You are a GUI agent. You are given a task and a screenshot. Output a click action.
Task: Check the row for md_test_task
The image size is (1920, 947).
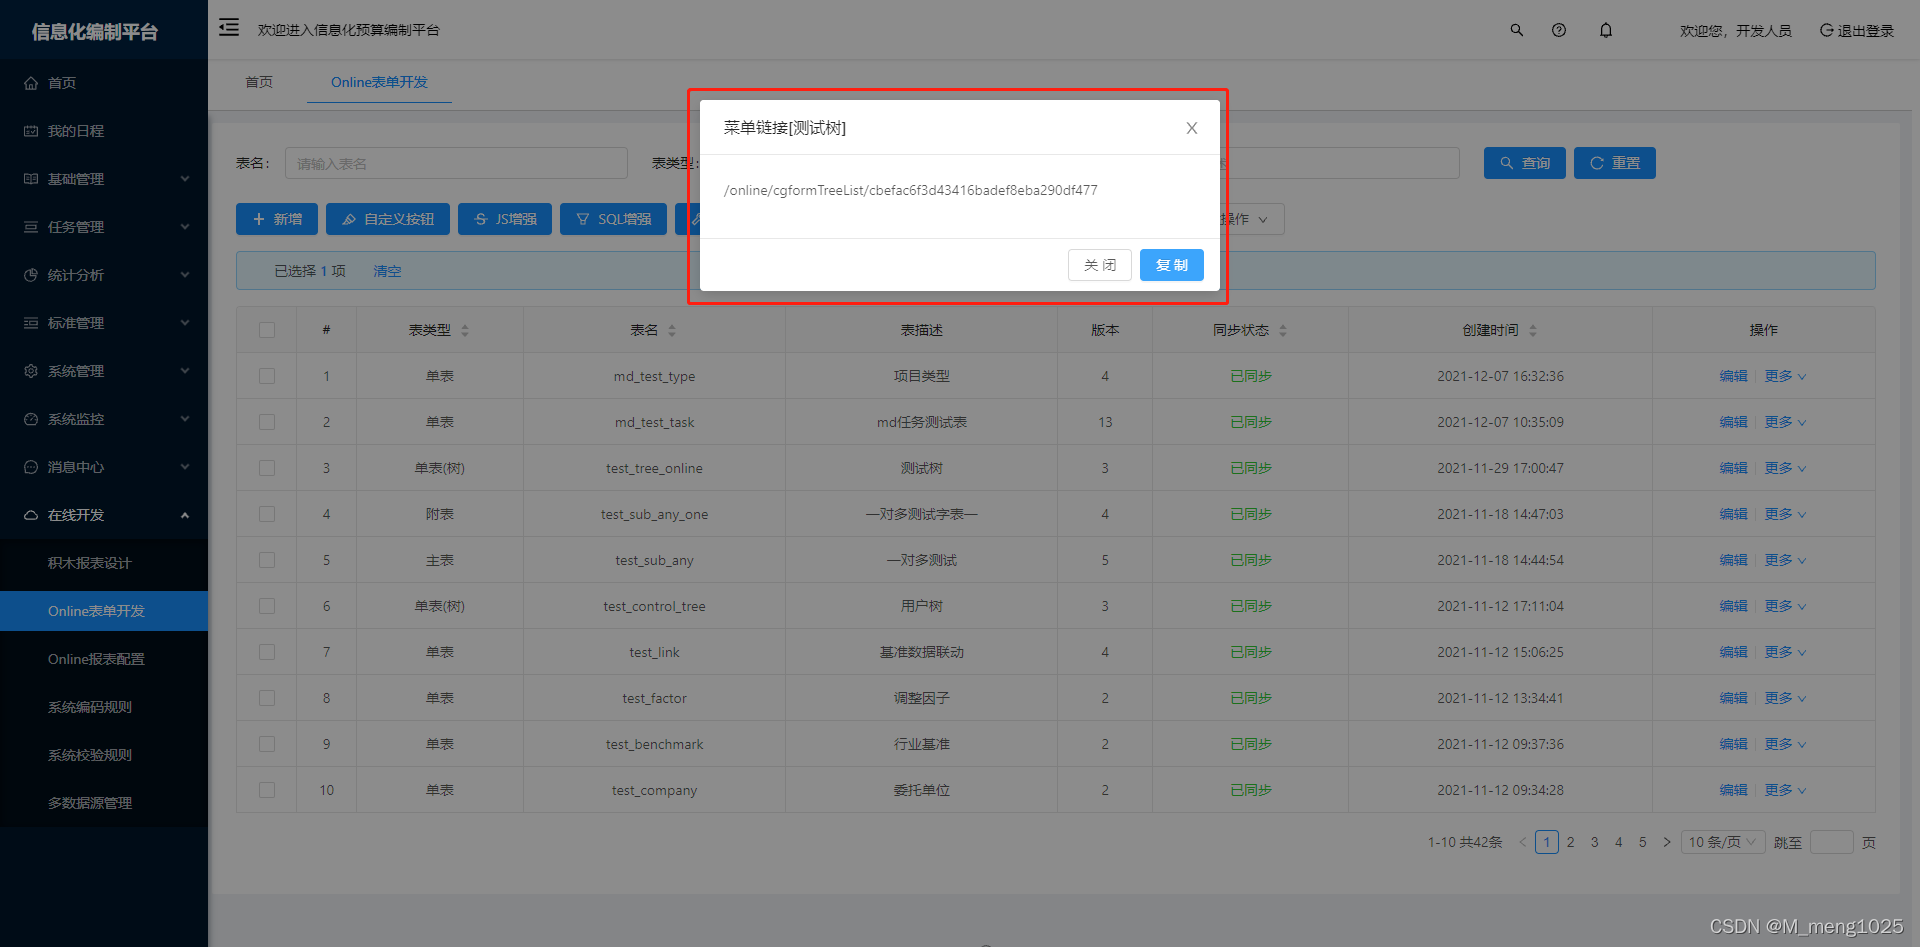pos(267,422)
